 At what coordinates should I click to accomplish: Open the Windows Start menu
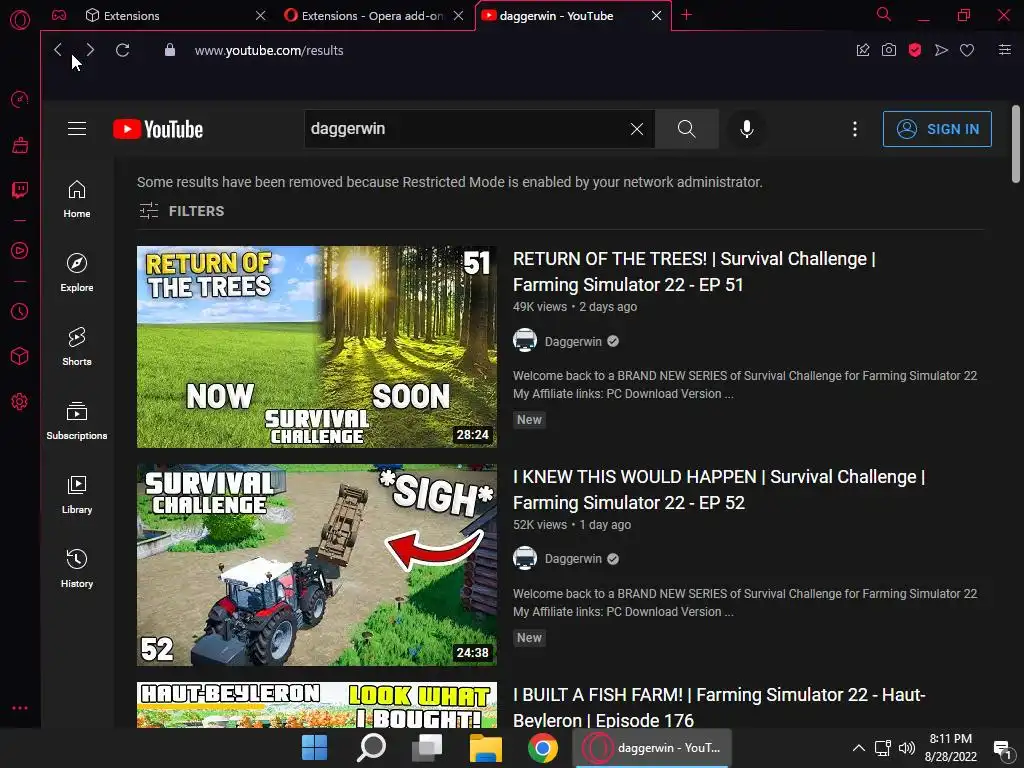(x=314, y=748)
